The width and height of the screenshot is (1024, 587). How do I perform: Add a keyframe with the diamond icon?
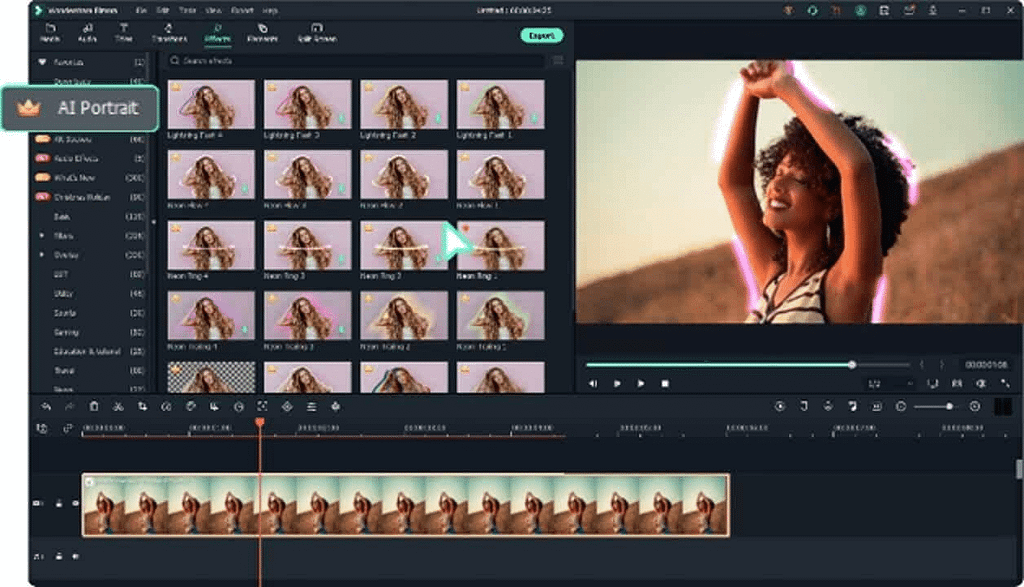pos(287,407)
